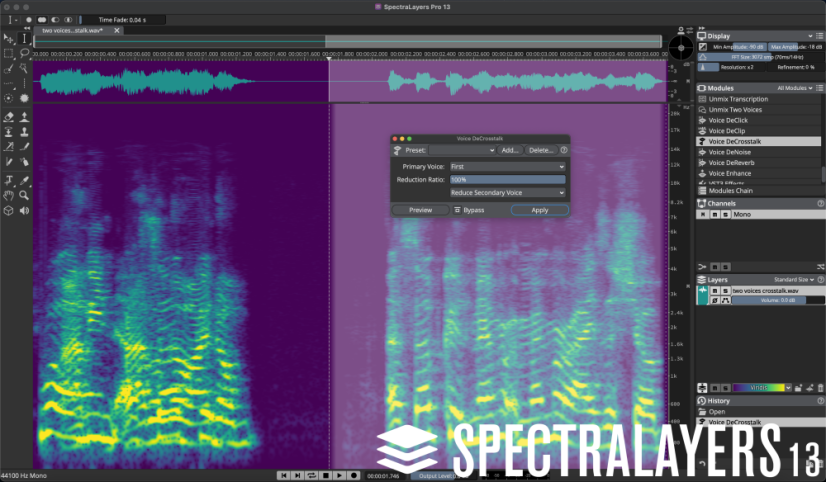The image size is (826, 482).
Task: Open the Standard Size dropdown in Layers
Action: pos(794,280)
